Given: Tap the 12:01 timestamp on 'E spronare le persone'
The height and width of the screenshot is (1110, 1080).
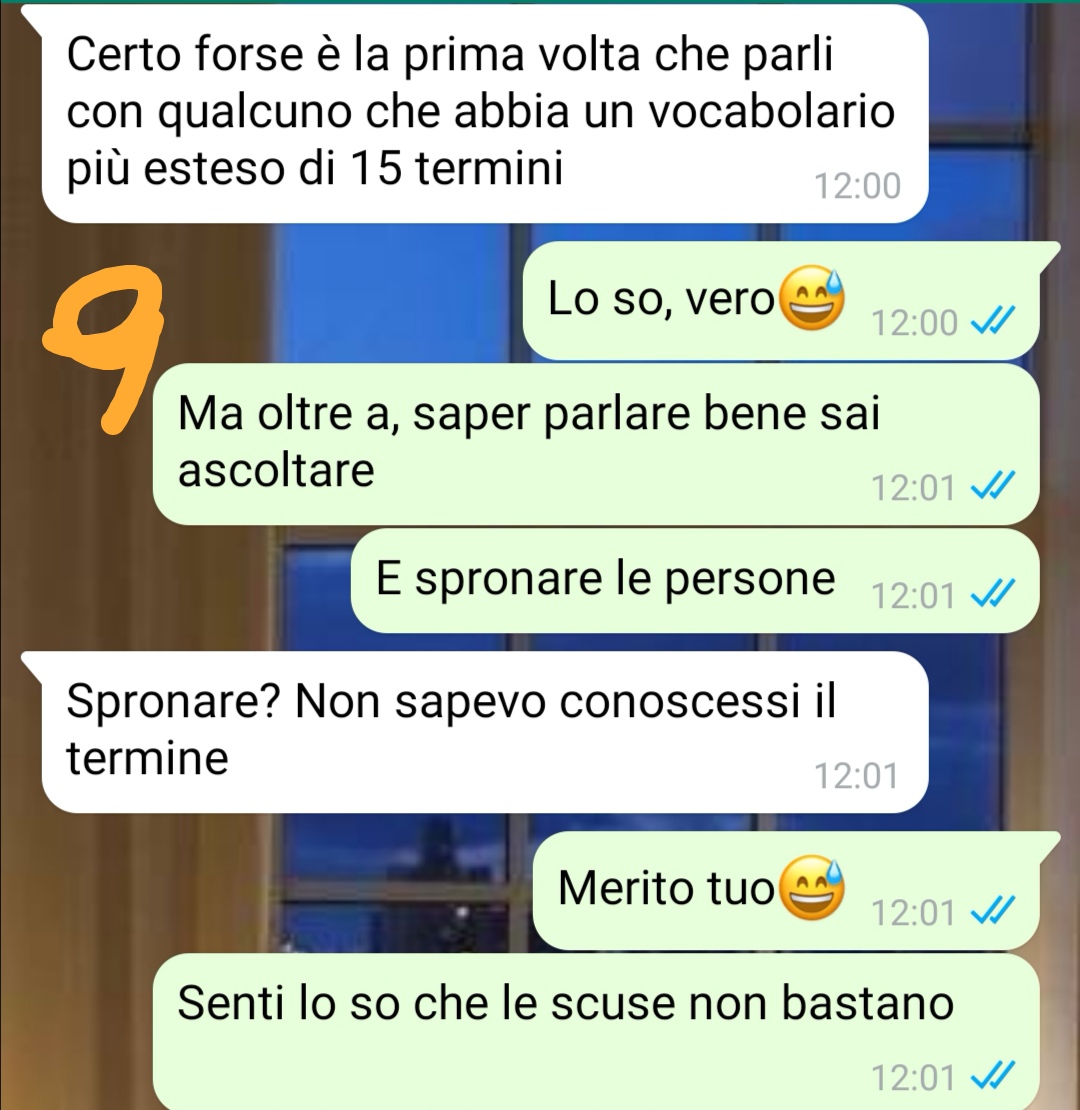Looking at the screenshot, I should coord(913,595).
